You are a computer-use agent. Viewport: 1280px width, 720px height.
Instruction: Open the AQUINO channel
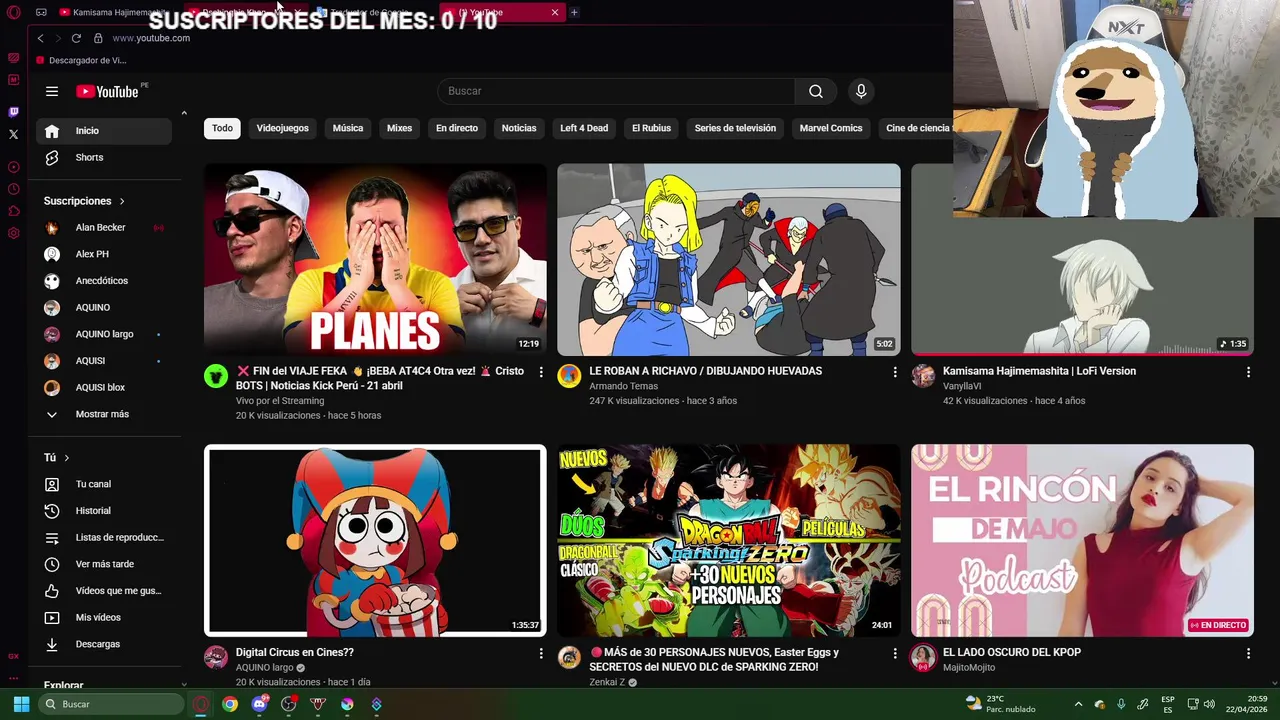[104, 307]
